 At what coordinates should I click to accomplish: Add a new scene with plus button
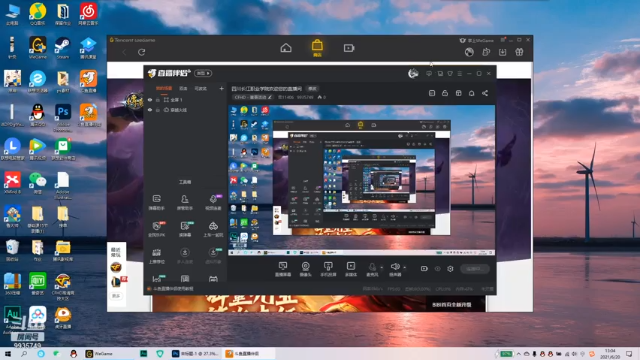pos(221,88)
